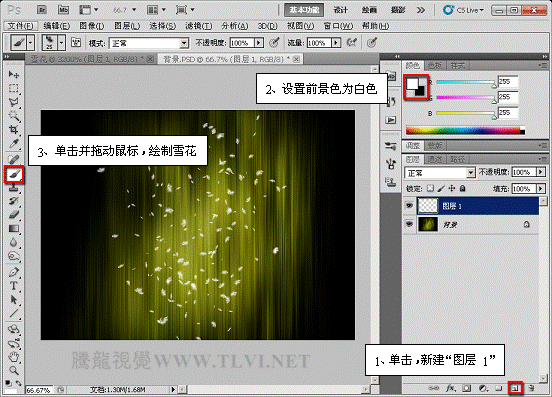Select the History Brush tool
552x397 pixels.
click(x=14, y=201)
